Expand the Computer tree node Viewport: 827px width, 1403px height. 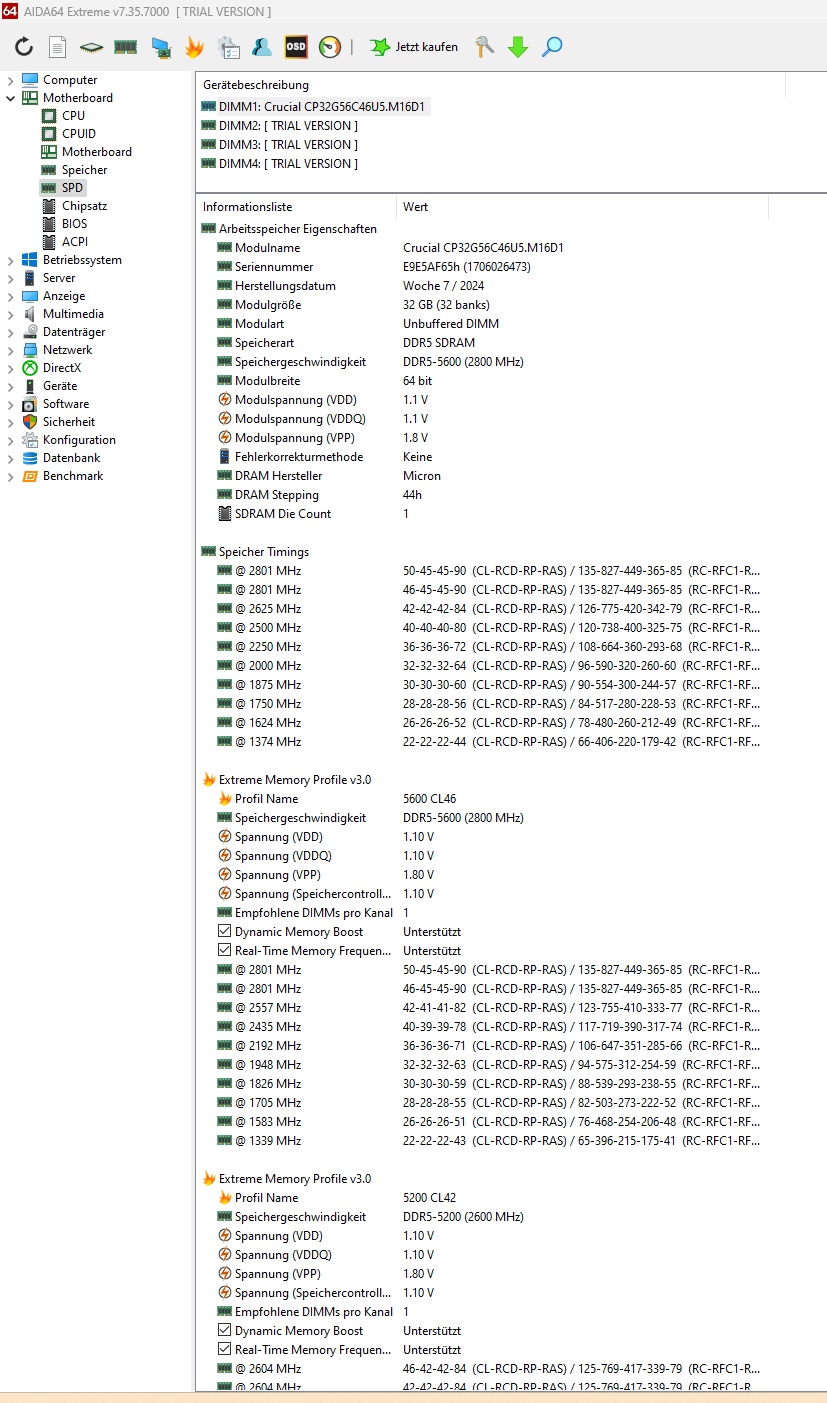click(10, 79)
